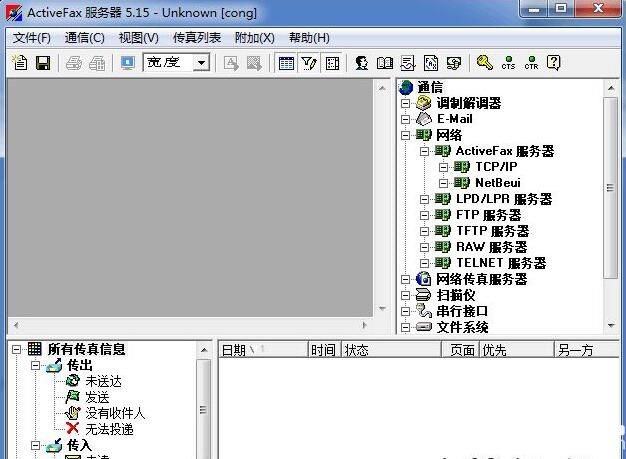Select the 发送 flag icon

pos(73,397)
